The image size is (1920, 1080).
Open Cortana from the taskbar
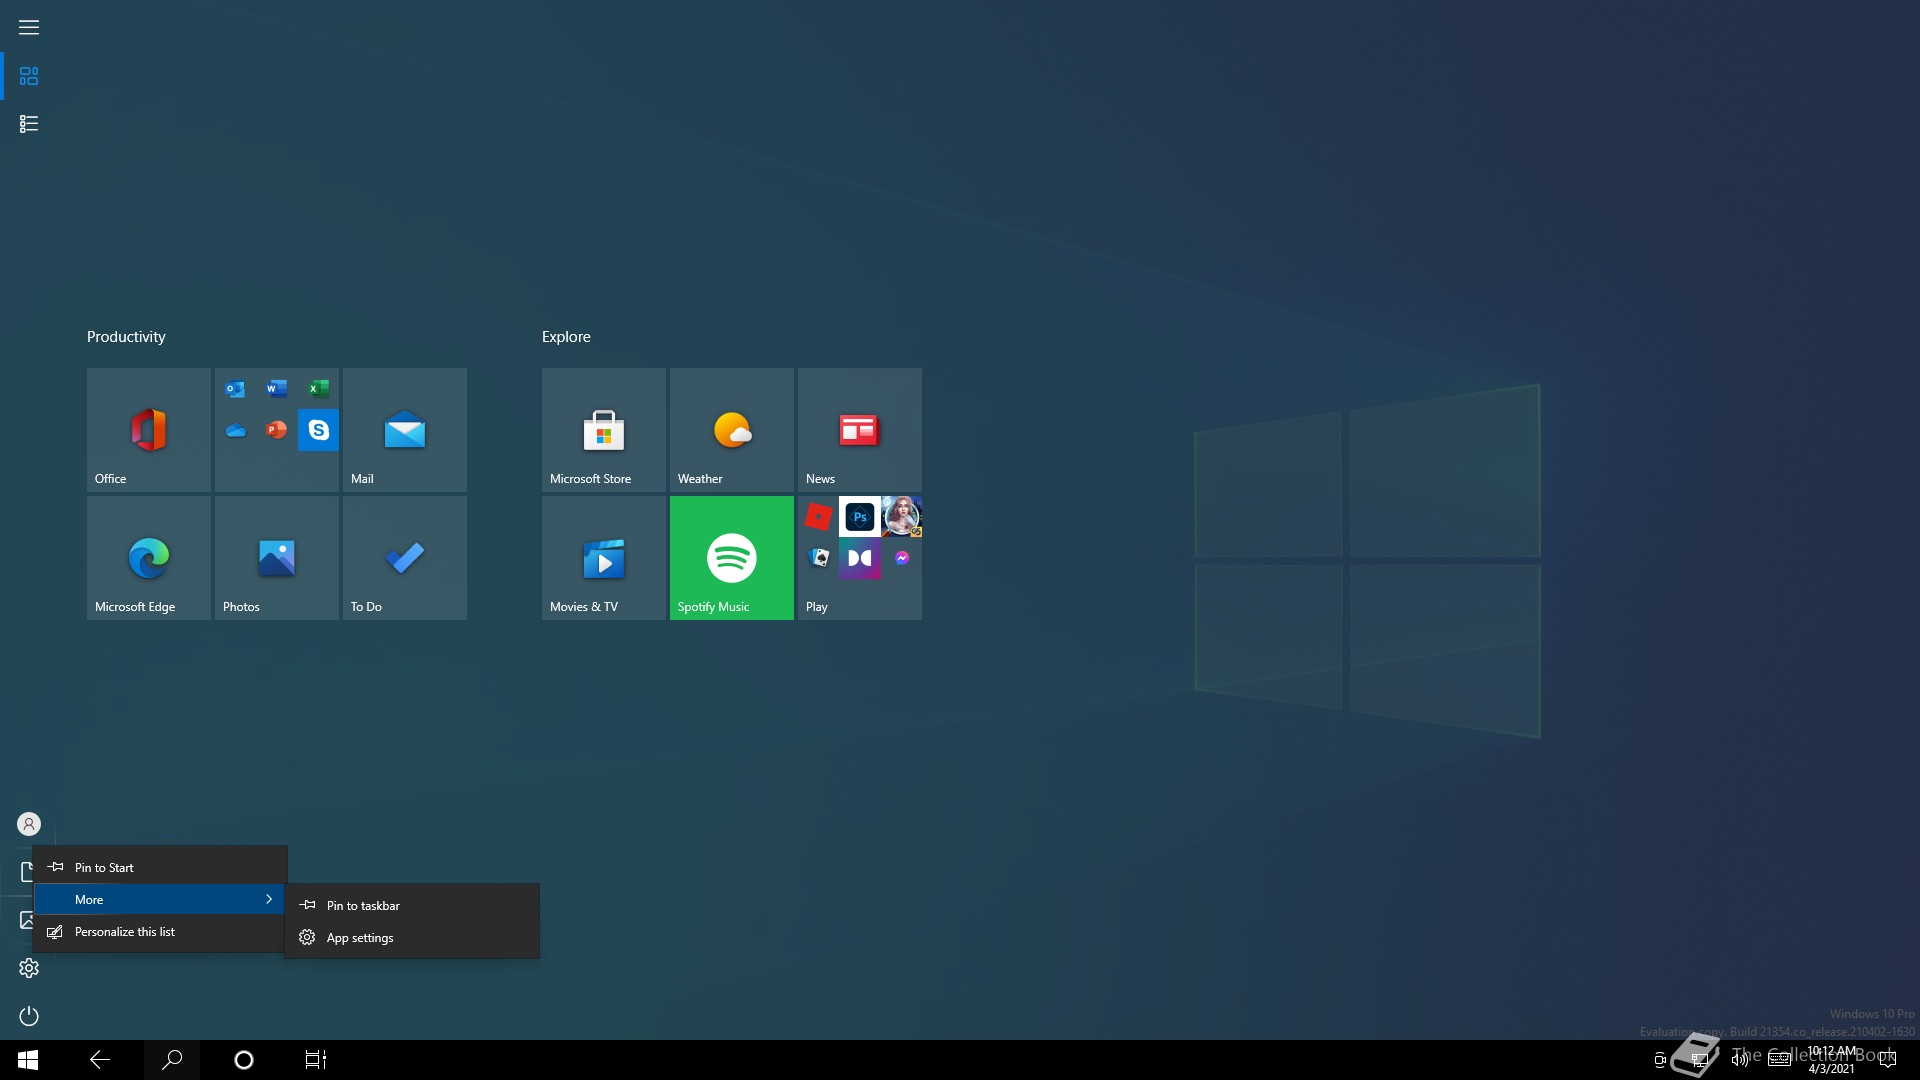(x=244, y=1060)
